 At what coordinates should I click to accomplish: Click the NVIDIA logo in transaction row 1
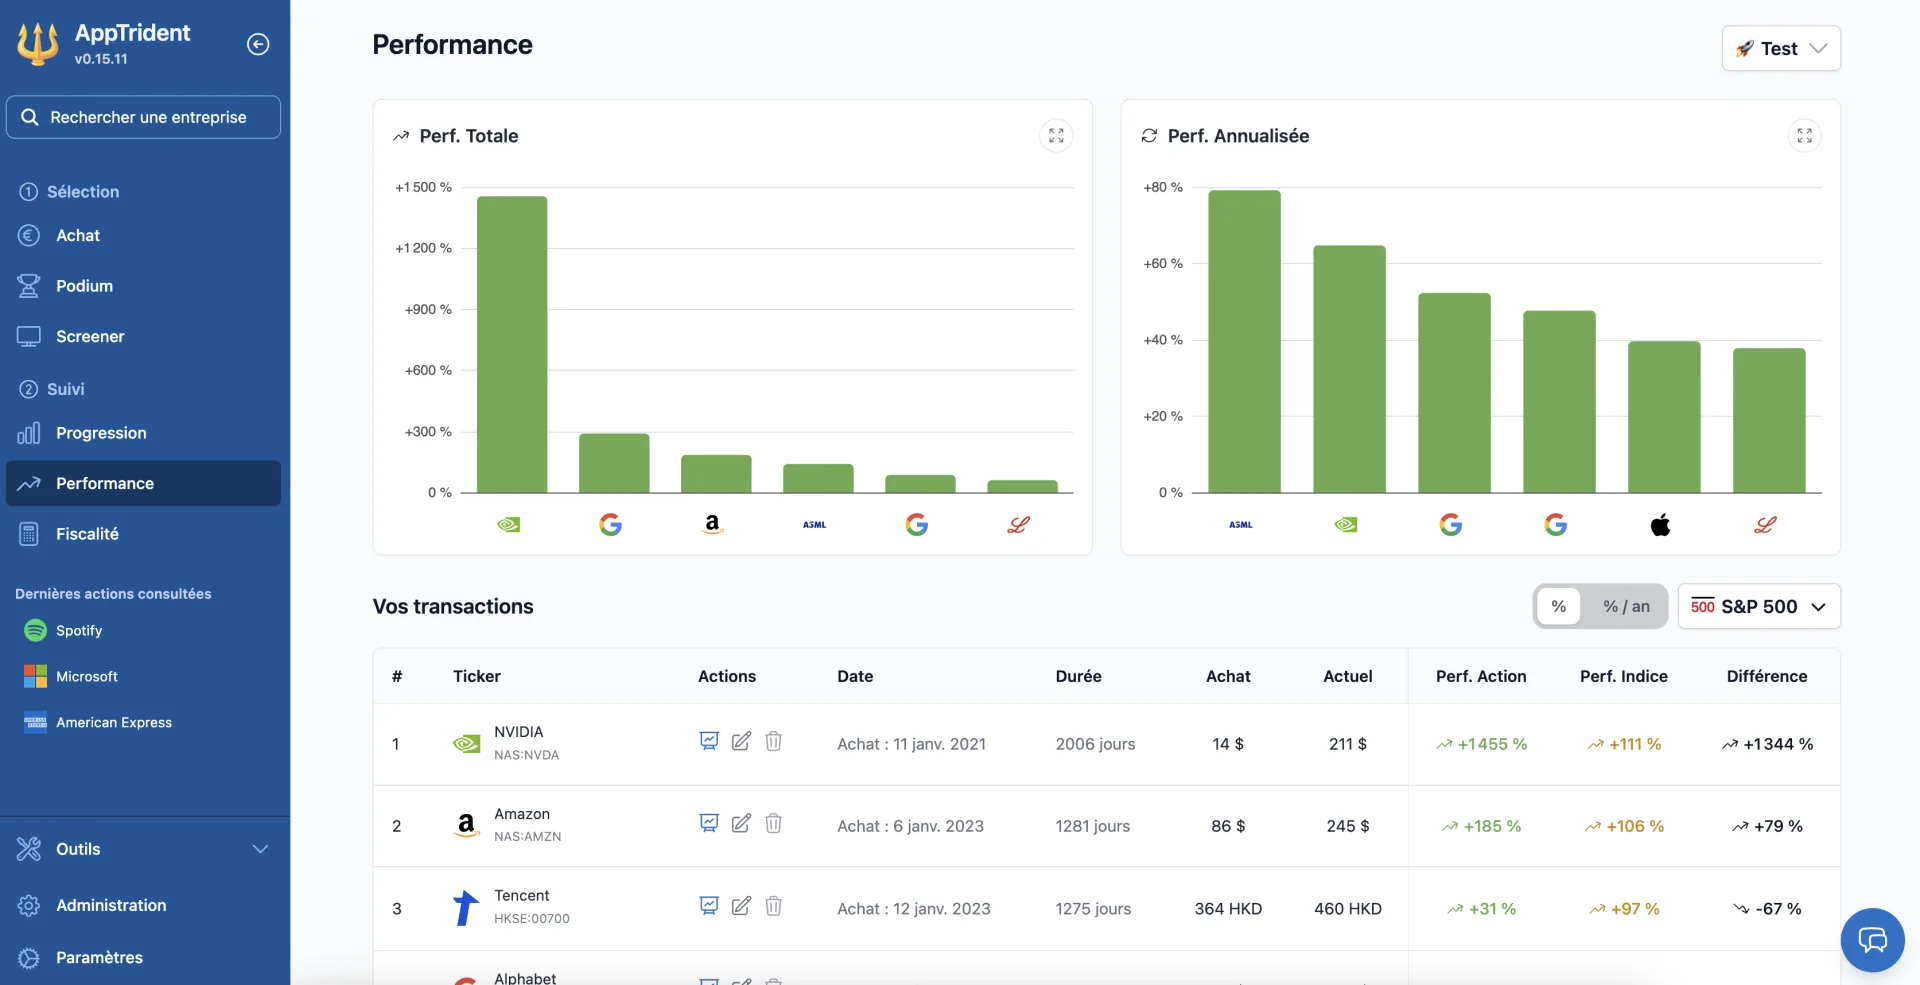coord(466,744)
